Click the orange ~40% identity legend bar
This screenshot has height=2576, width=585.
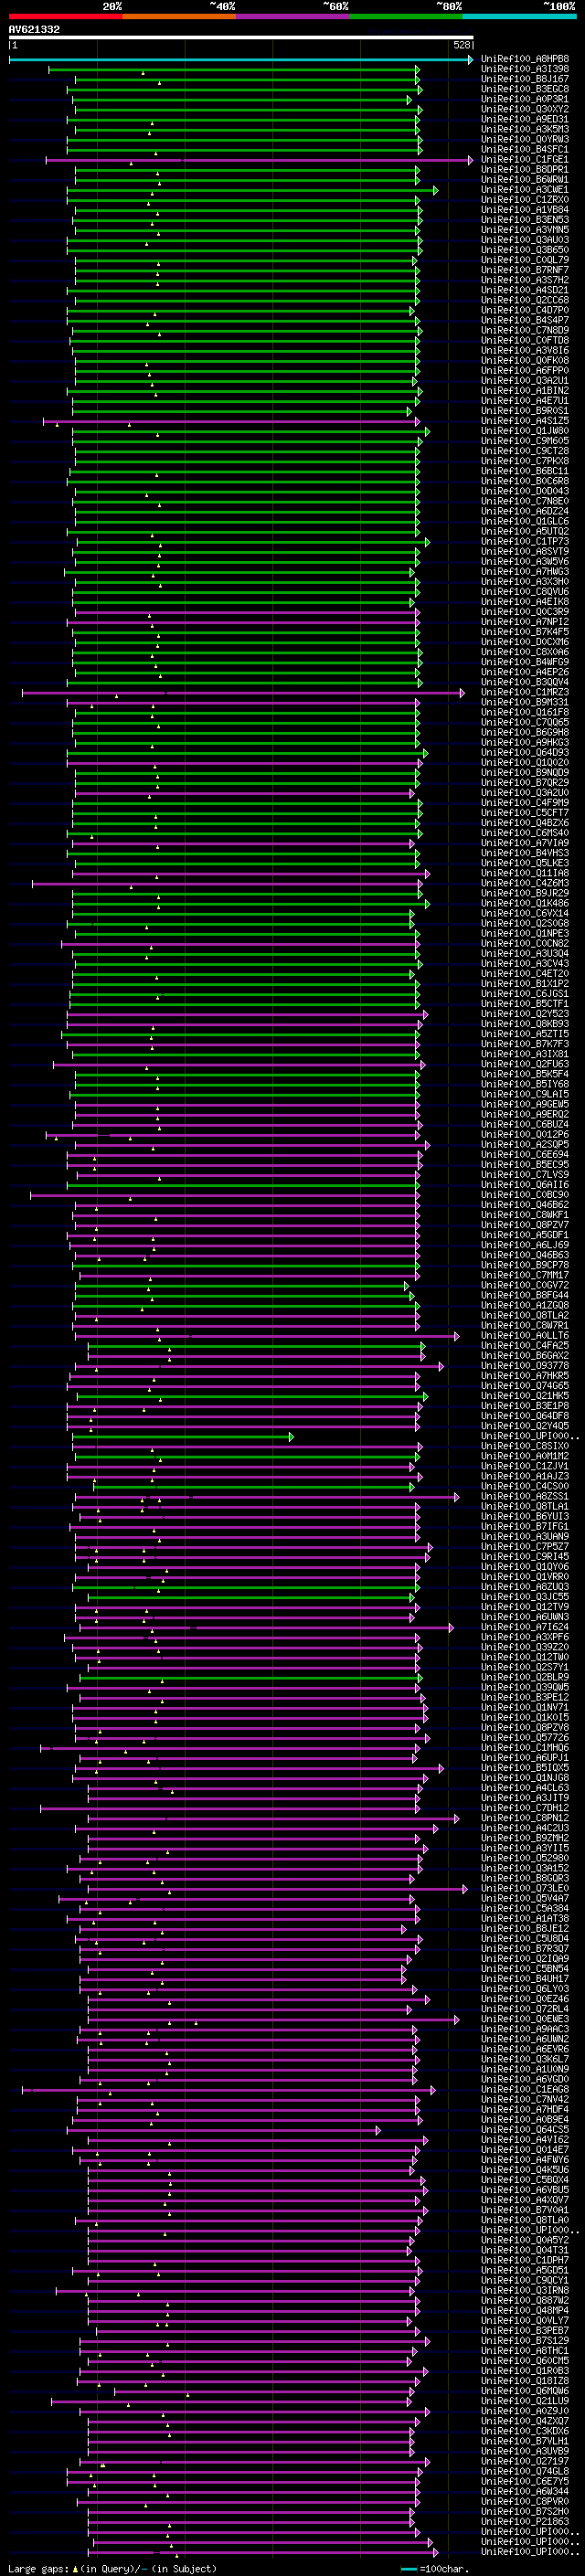179,16
